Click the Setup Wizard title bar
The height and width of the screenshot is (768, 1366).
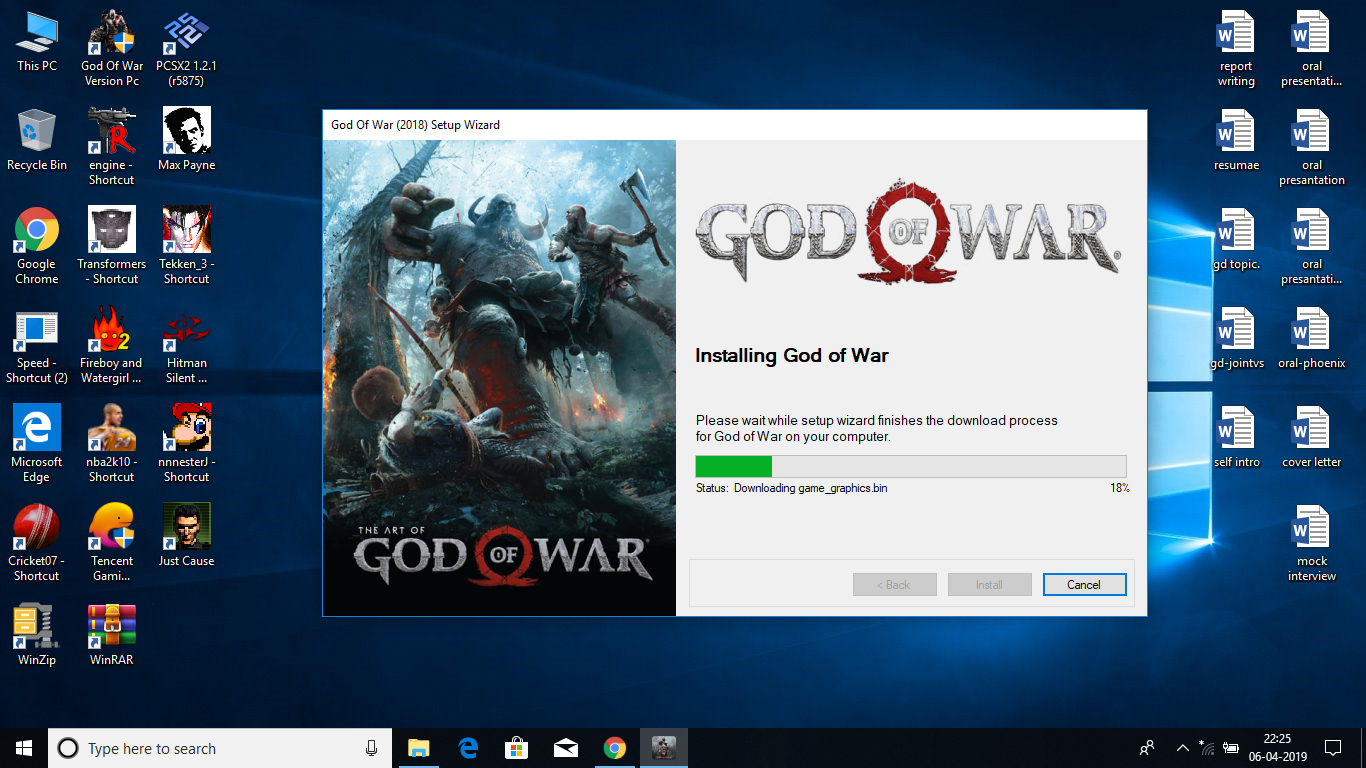click(735, 125)
